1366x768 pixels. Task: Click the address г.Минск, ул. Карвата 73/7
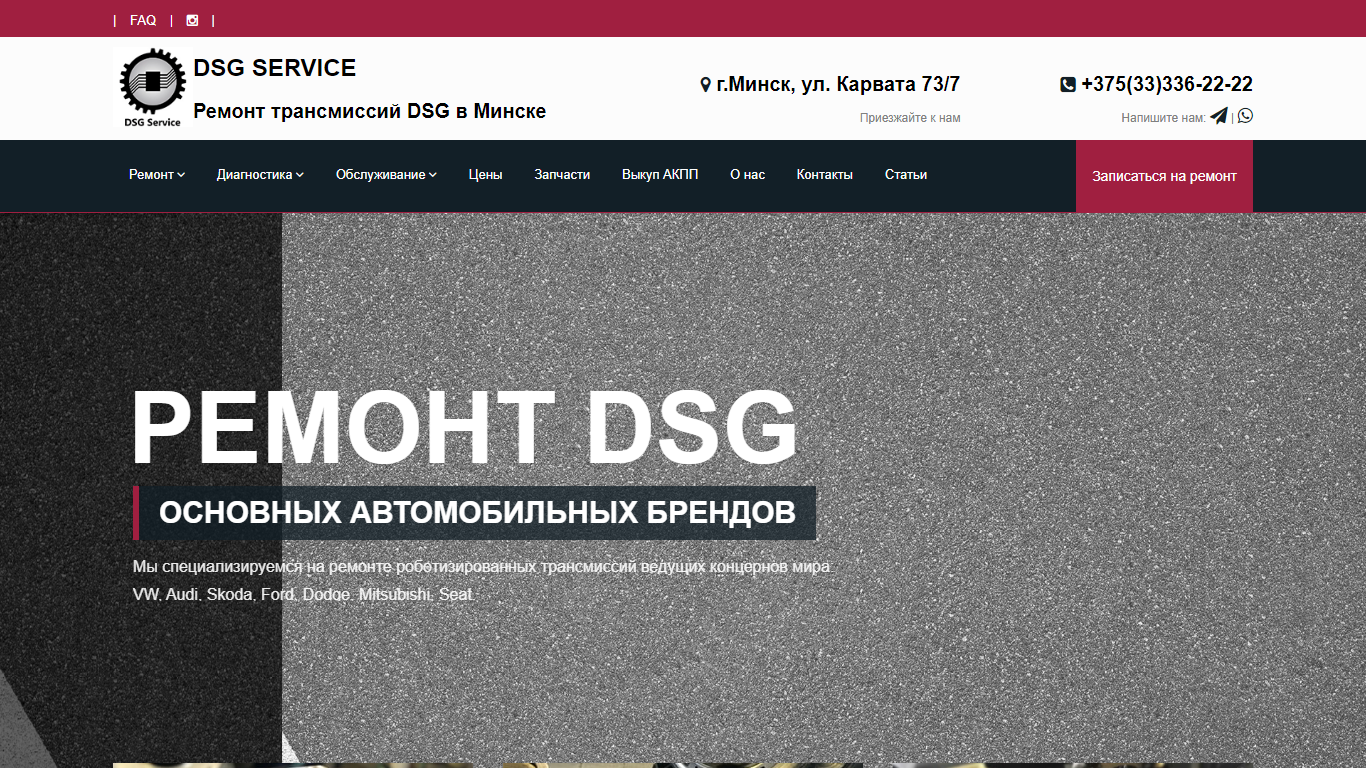click(838, 85)
